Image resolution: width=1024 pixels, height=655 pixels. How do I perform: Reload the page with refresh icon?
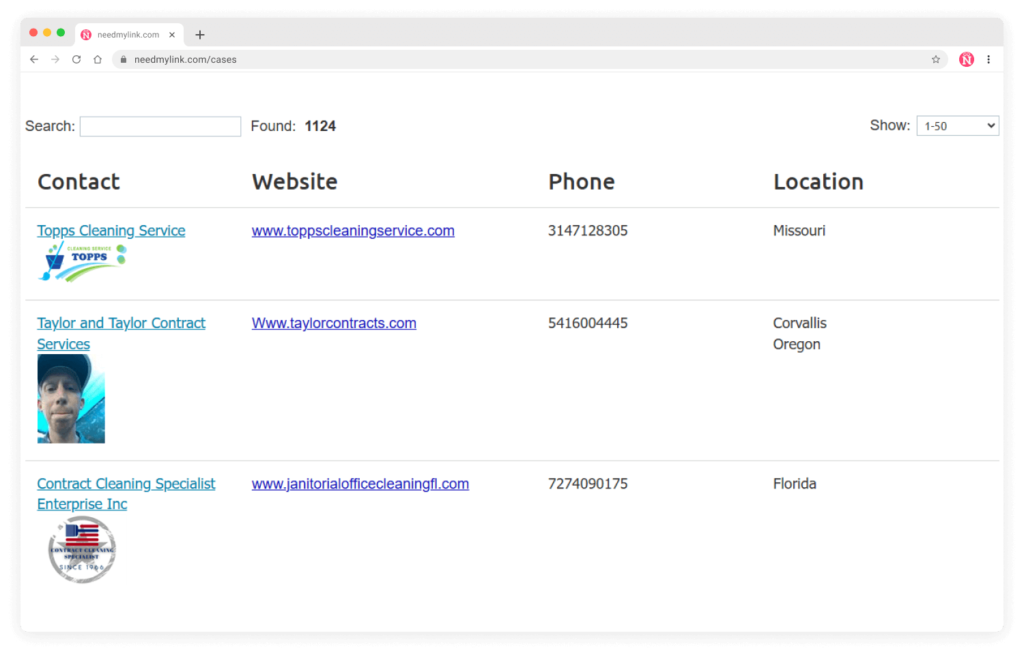(x=76, y=60)
